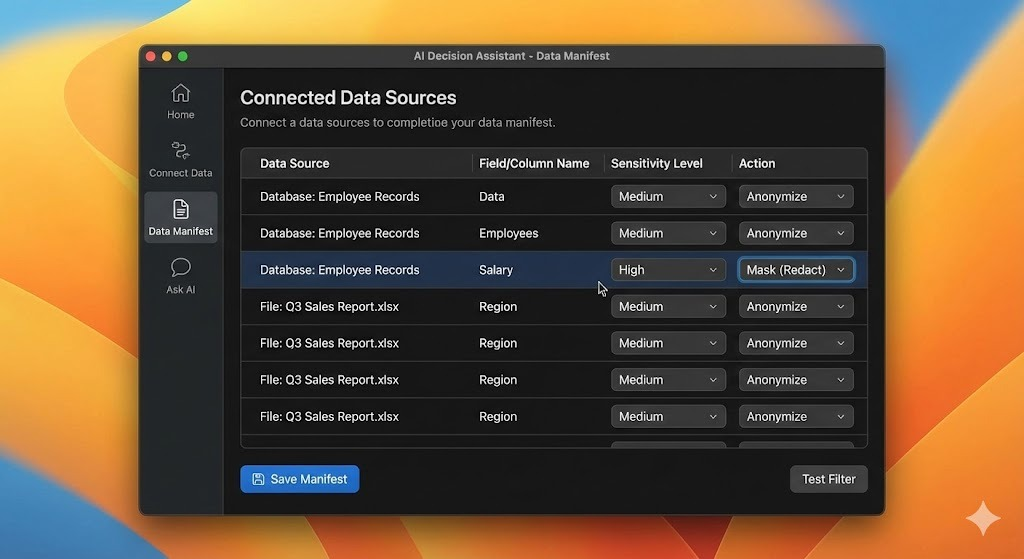Select the Data Manifest document icon
The height and width of the screenshot is (559, 1024).
click(x=180, y=209)
